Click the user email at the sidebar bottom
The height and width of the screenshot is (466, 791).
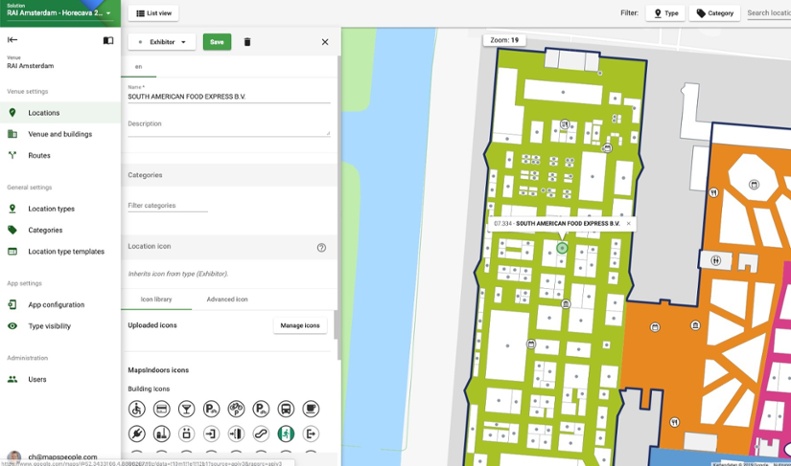tap(63, 457)
